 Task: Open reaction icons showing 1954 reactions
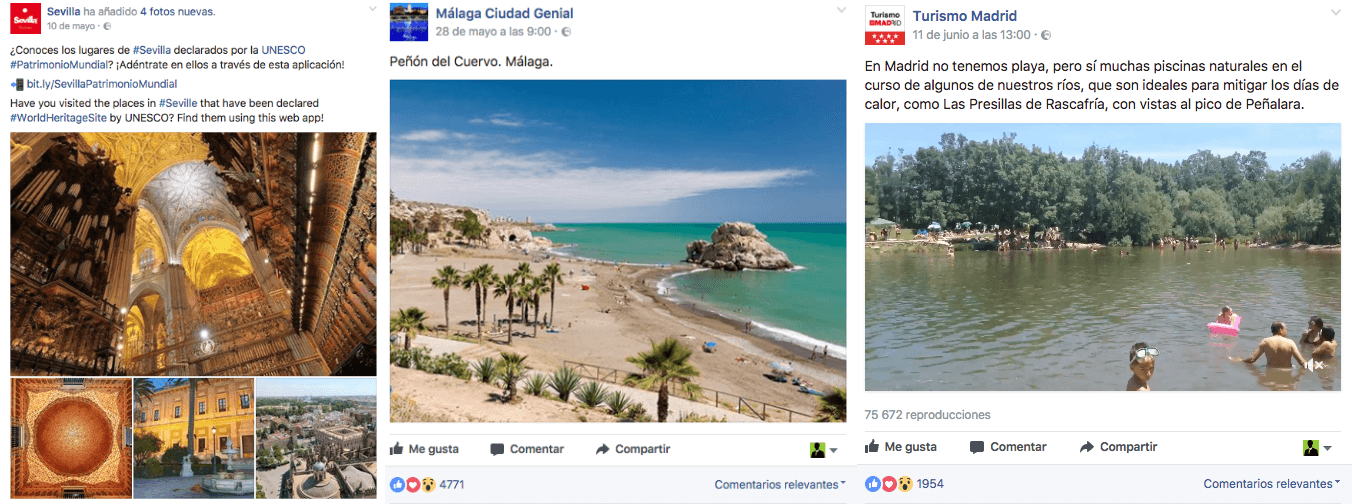click(889, 484)
